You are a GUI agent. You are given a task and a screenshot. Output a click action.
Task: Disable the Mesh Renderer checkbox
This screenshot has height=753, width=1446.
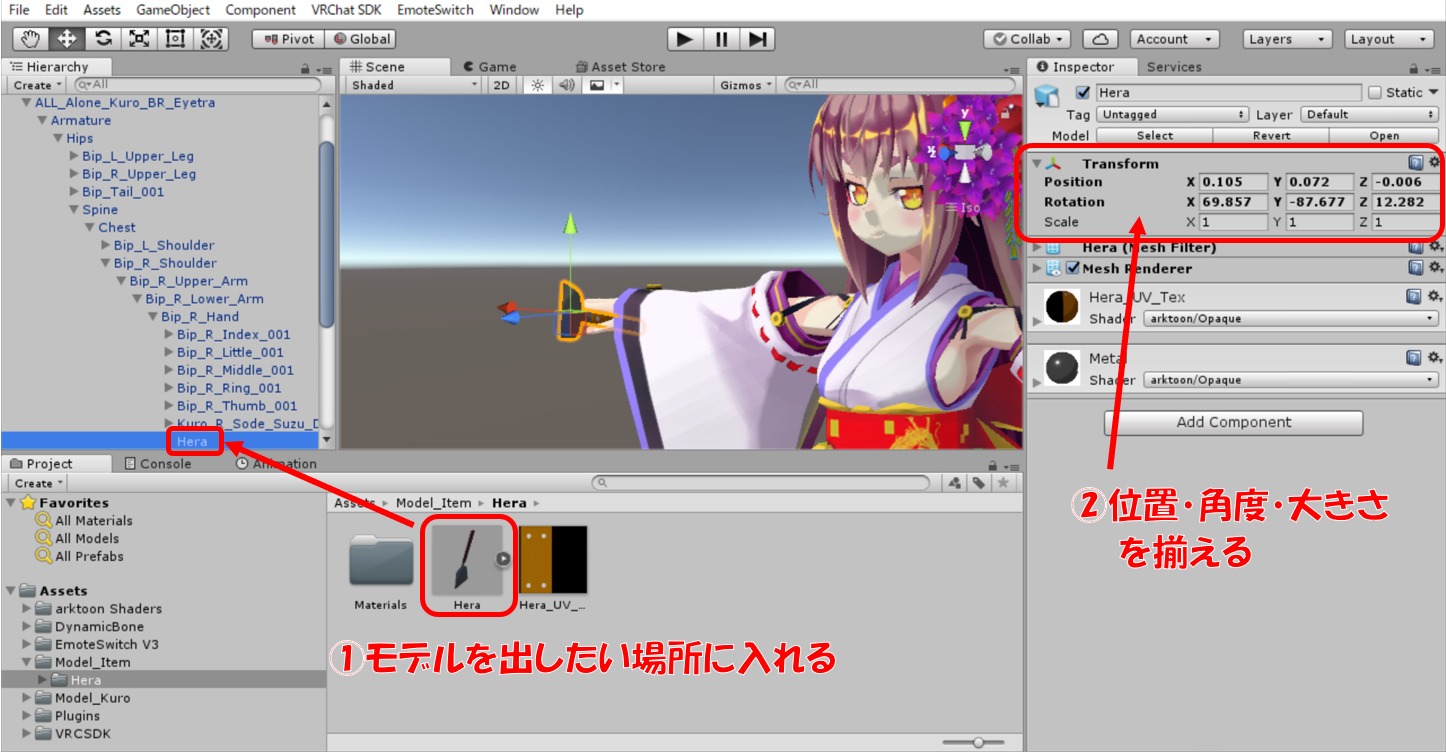(x=1073, y=268)
